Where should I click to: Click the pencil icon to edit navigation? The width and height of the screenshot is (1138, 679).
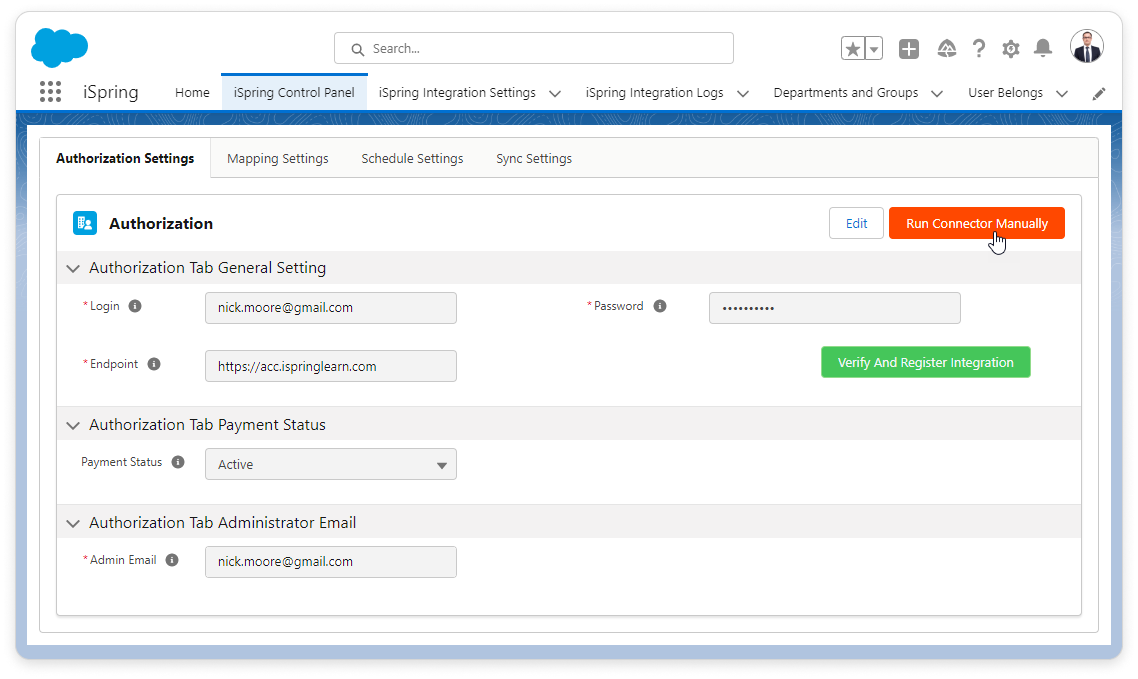pos(1099,93)
